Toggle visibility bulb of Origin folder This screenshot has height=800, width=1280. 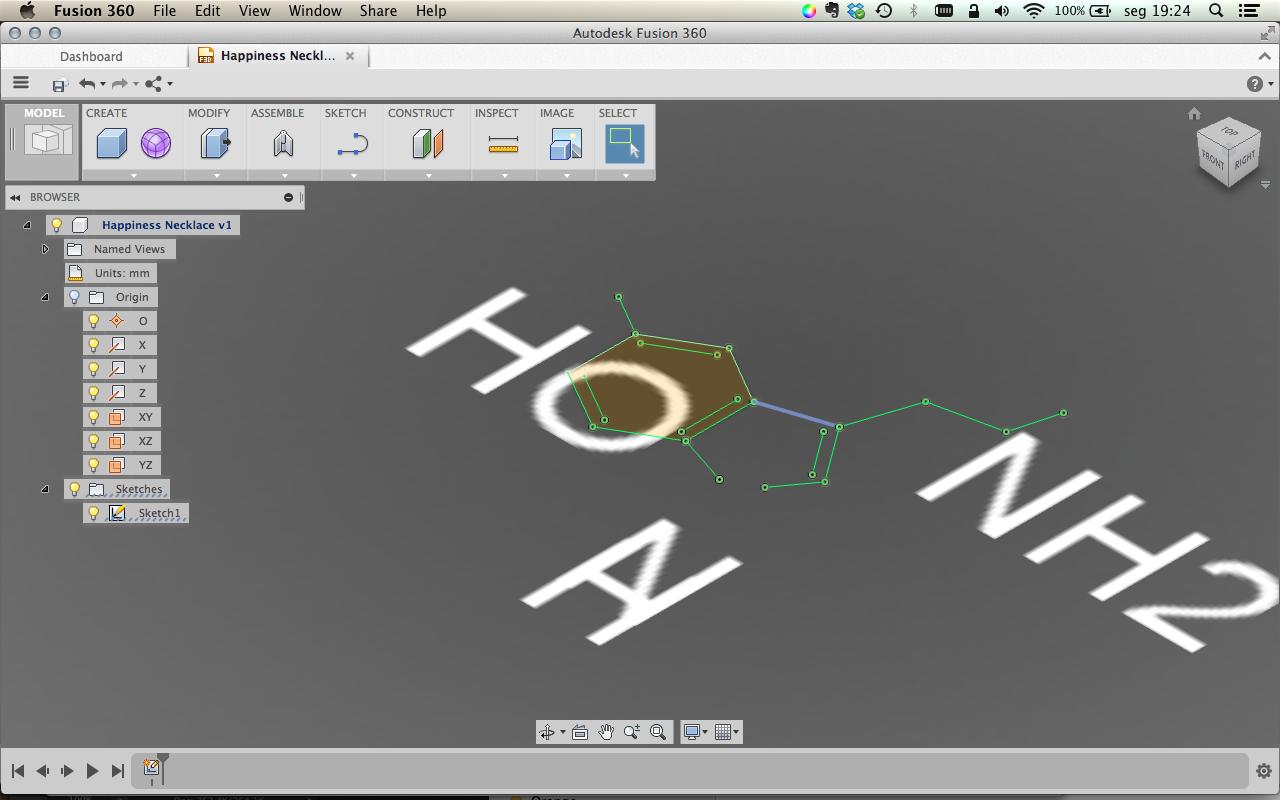coord(74,297)
